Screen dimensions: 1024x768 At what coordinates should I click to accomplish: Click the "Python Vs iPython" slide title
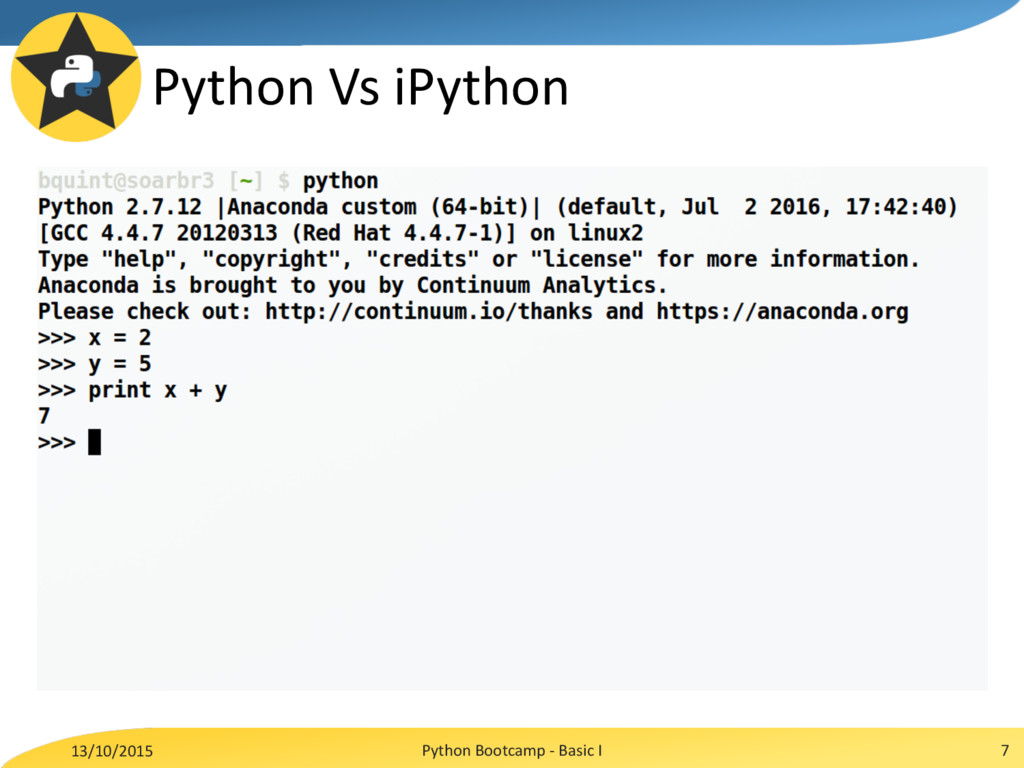tap(360, 88)
